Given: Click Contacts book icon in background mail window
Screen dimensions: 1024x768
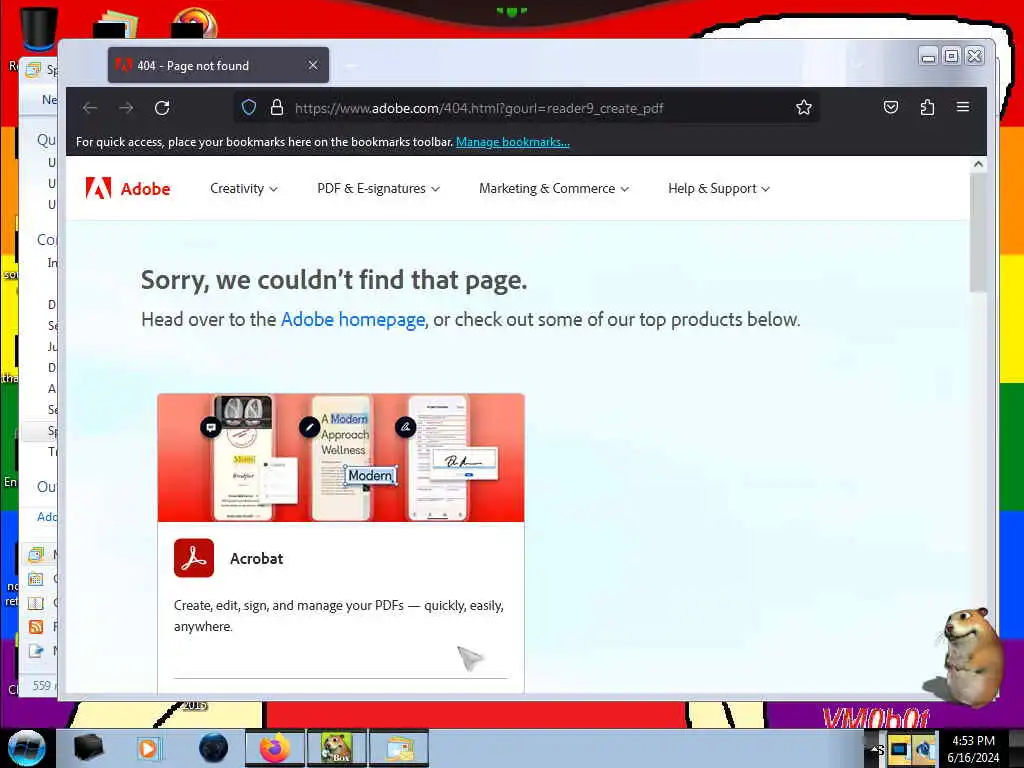Looking at the screenshot, I should coord(36,603).
